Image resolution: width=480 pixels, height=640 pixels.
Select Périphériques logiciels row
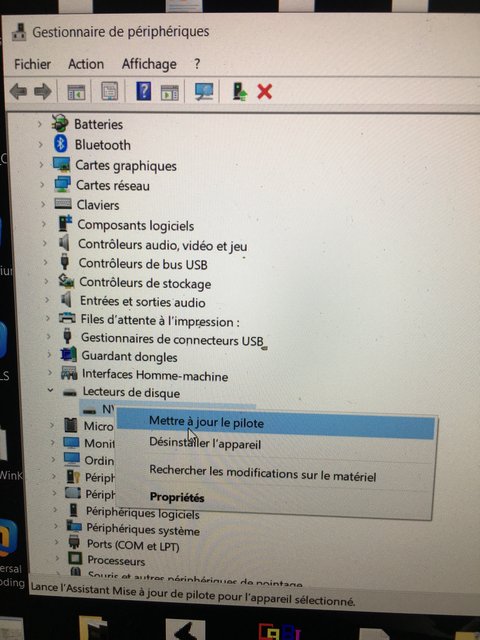point(142,513)
